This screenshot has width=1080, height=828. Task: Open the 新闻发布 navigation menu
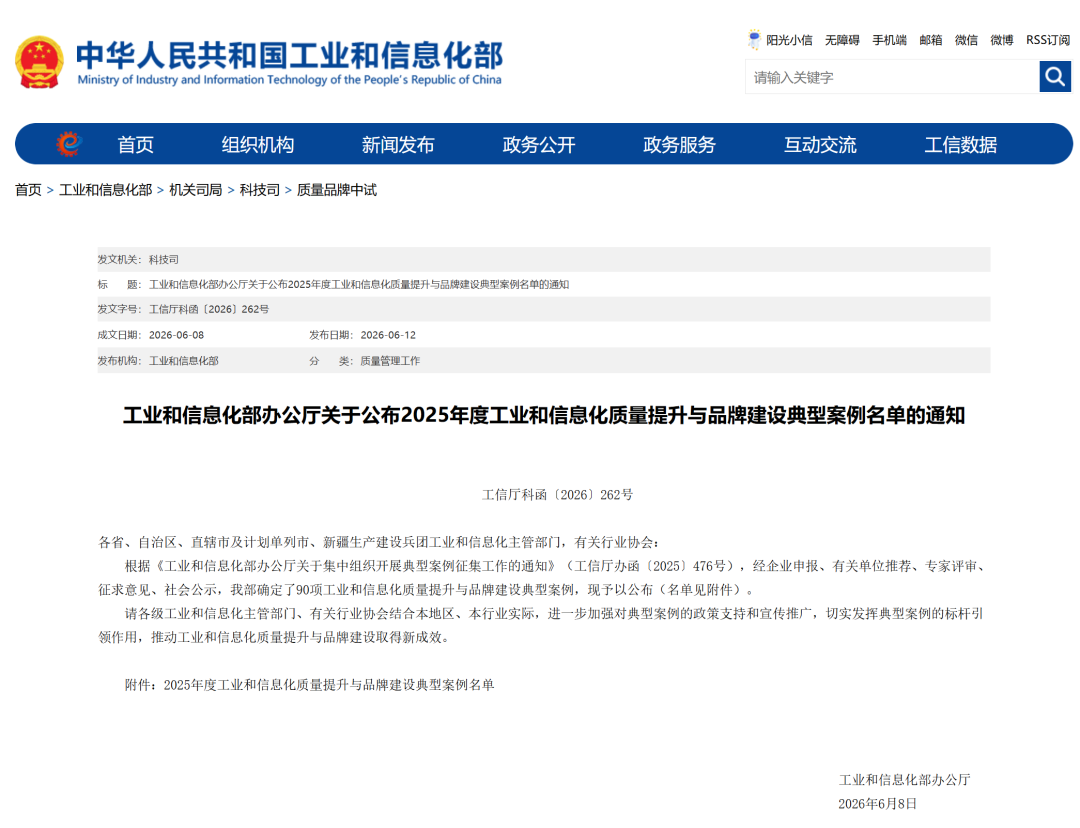coord(398,145)
